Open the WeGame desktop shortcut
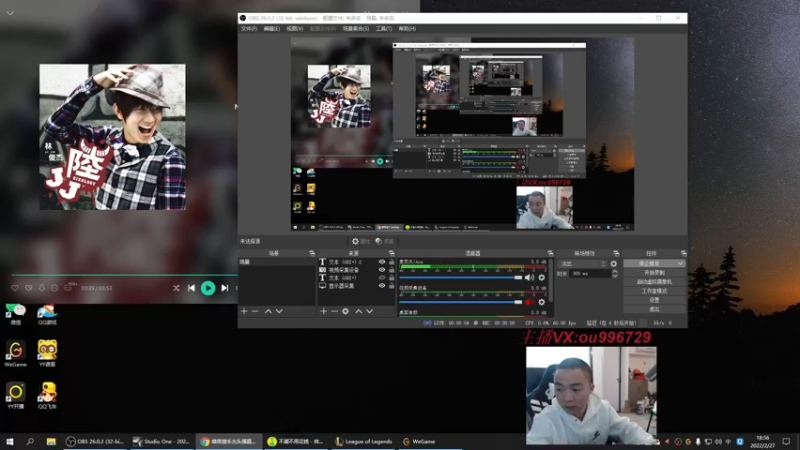Image resolution: width=800 pixels, height=450 pixels. pos(15,351)
